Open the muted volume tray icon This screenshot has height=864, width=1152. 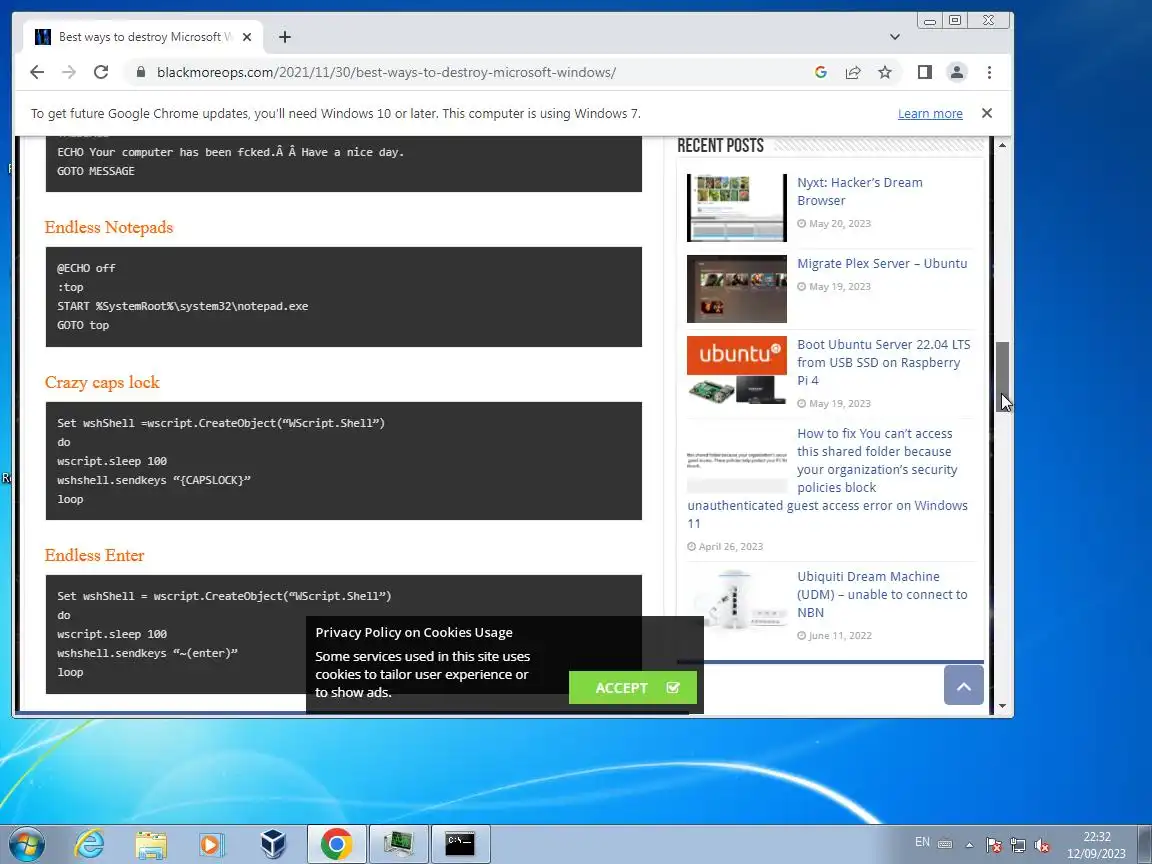click(1041, 845)
